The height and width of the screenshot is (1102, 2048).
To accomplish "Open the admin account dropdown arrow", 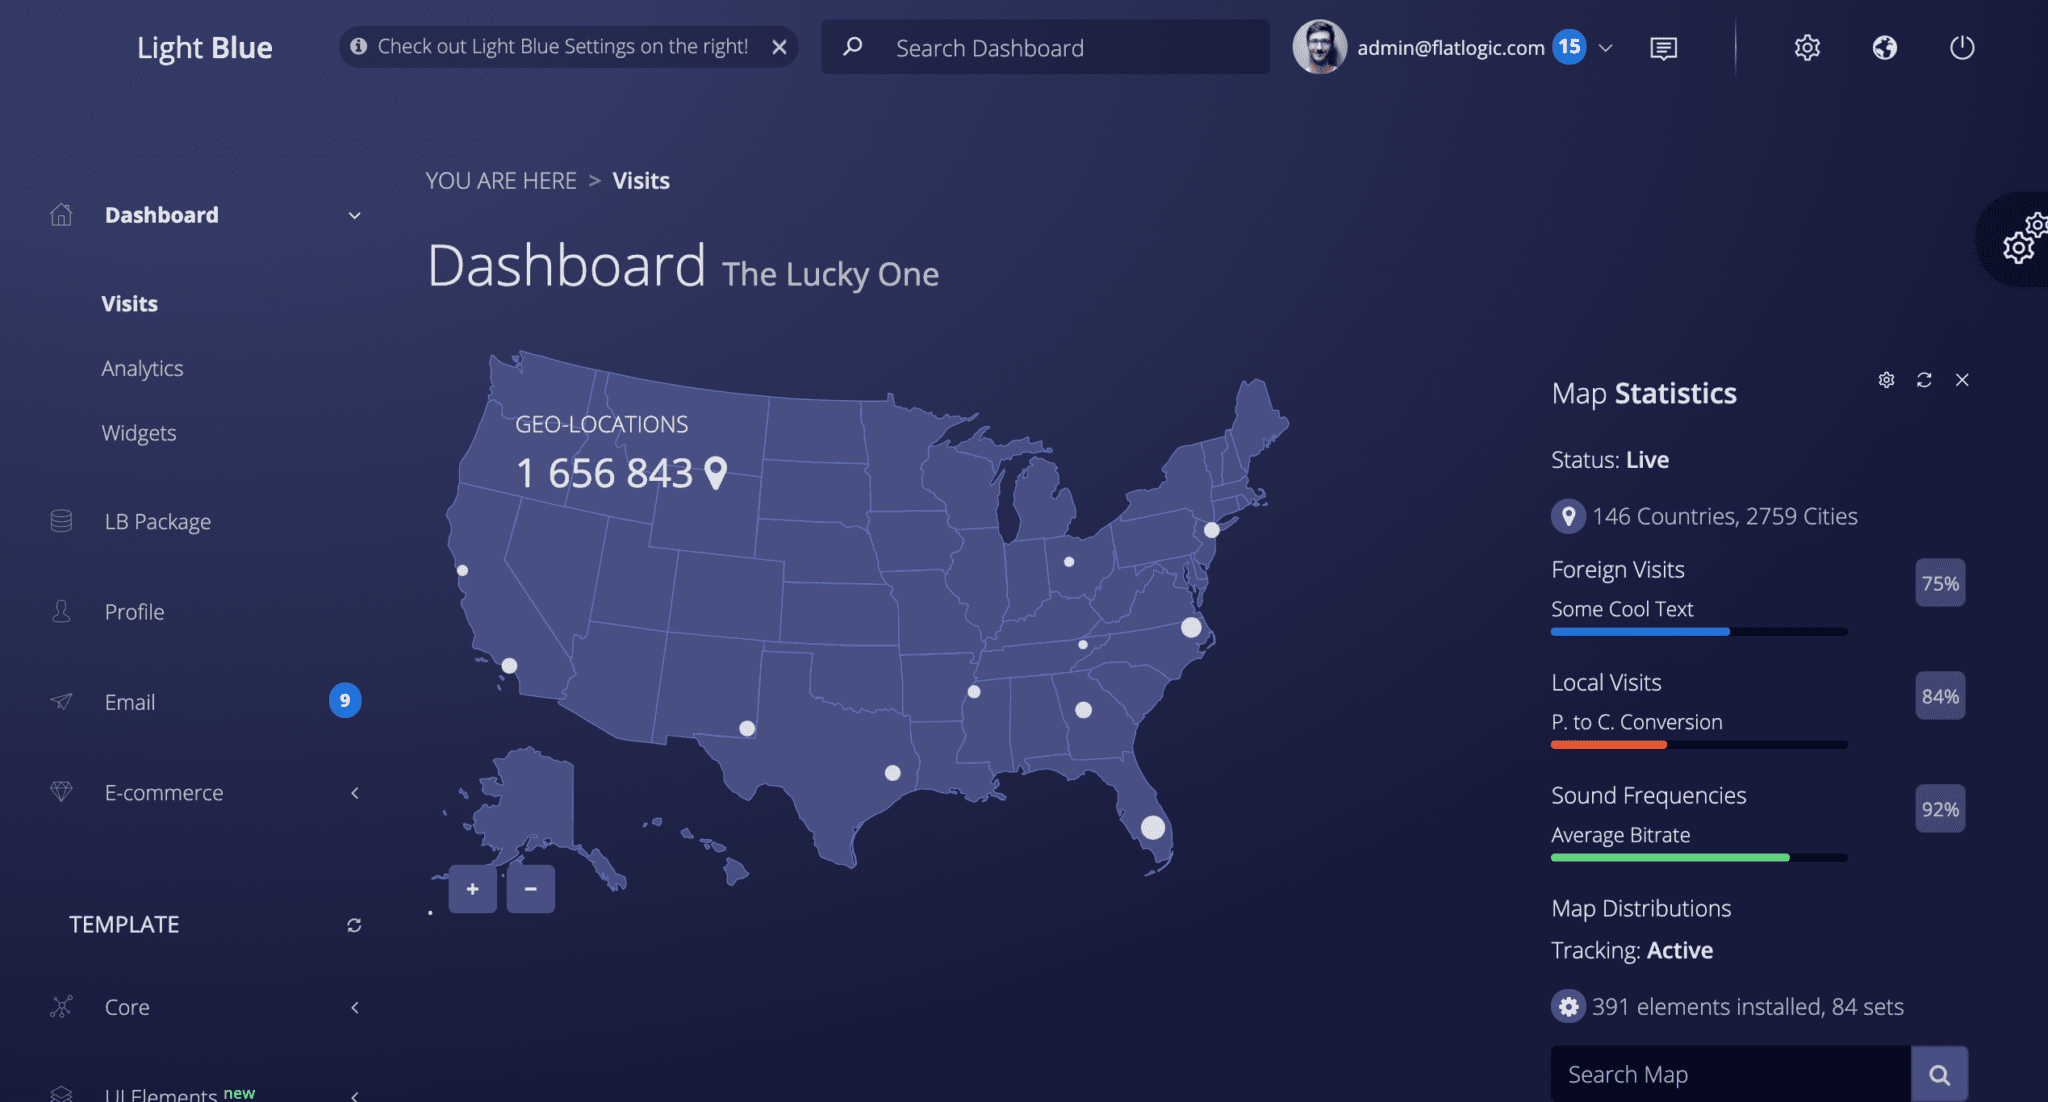I will click(x=1606, y=48).
